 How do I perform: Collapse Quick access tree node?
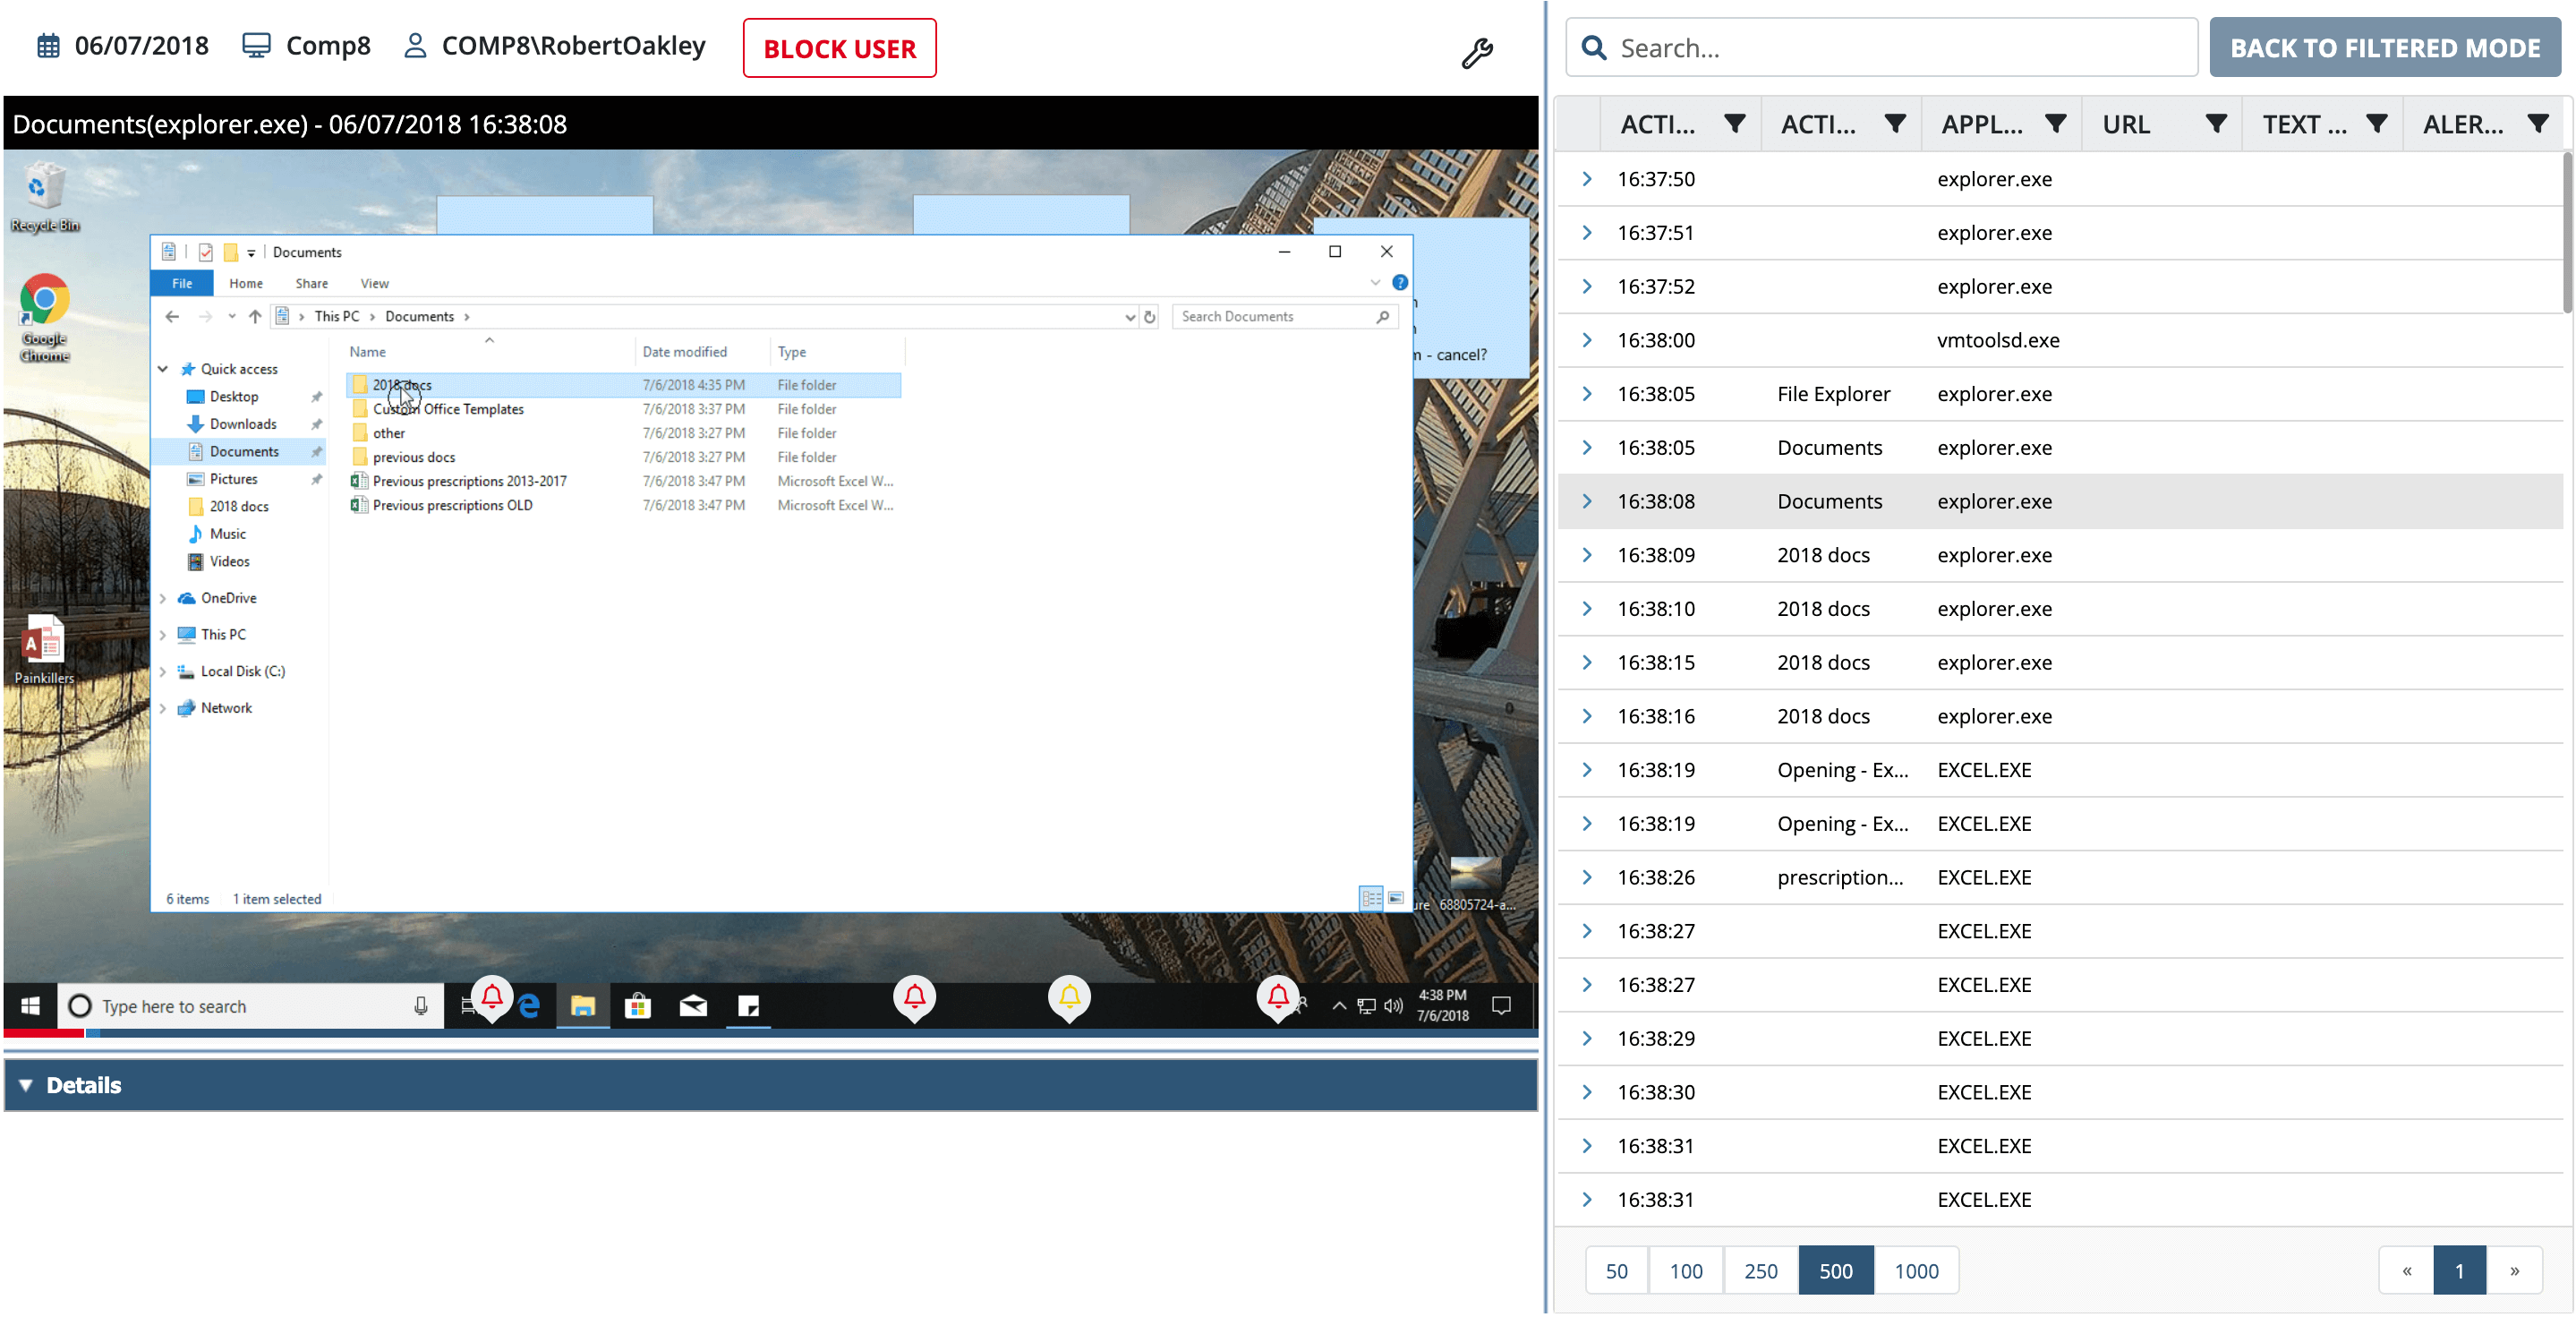[x=163, y=369]
